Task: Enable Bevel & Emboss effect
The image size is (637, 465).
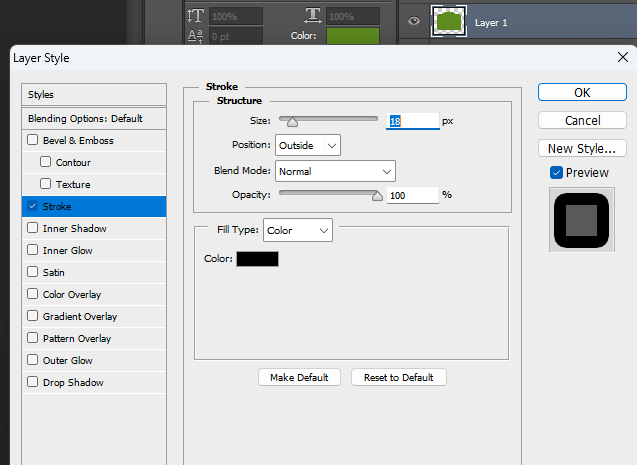Action: pos(32,140)
